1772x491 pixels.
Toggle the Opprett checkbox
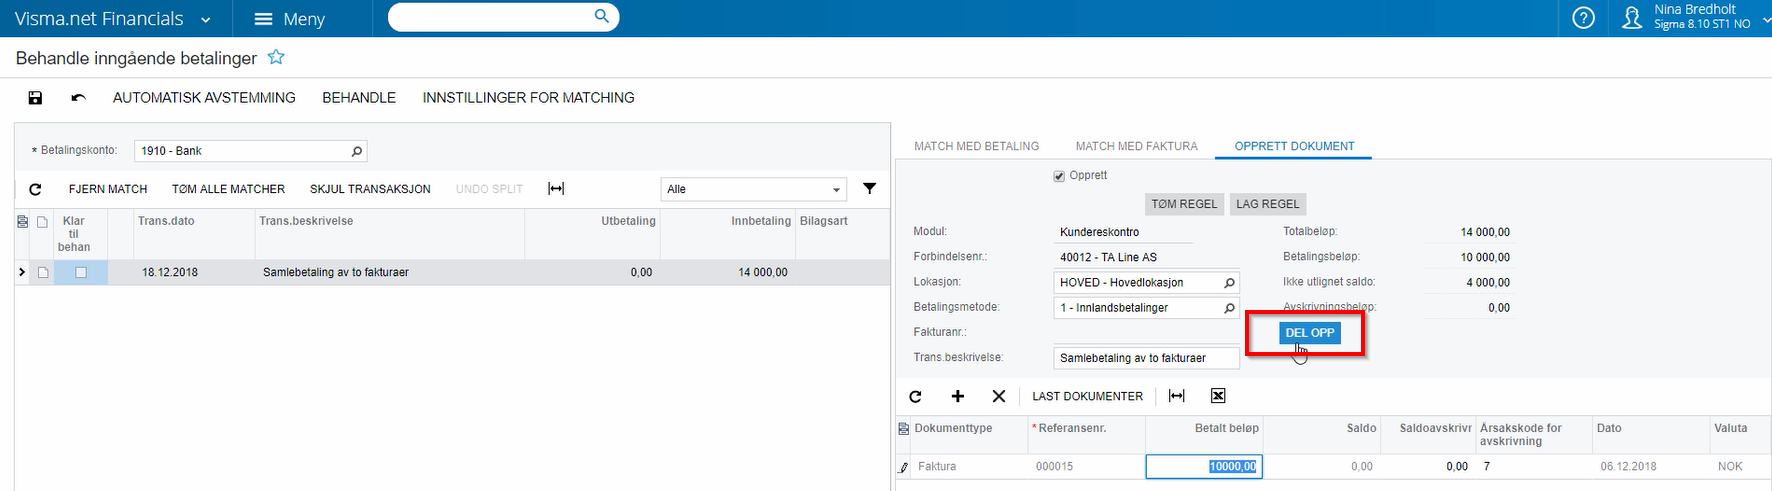point(1059,176)
